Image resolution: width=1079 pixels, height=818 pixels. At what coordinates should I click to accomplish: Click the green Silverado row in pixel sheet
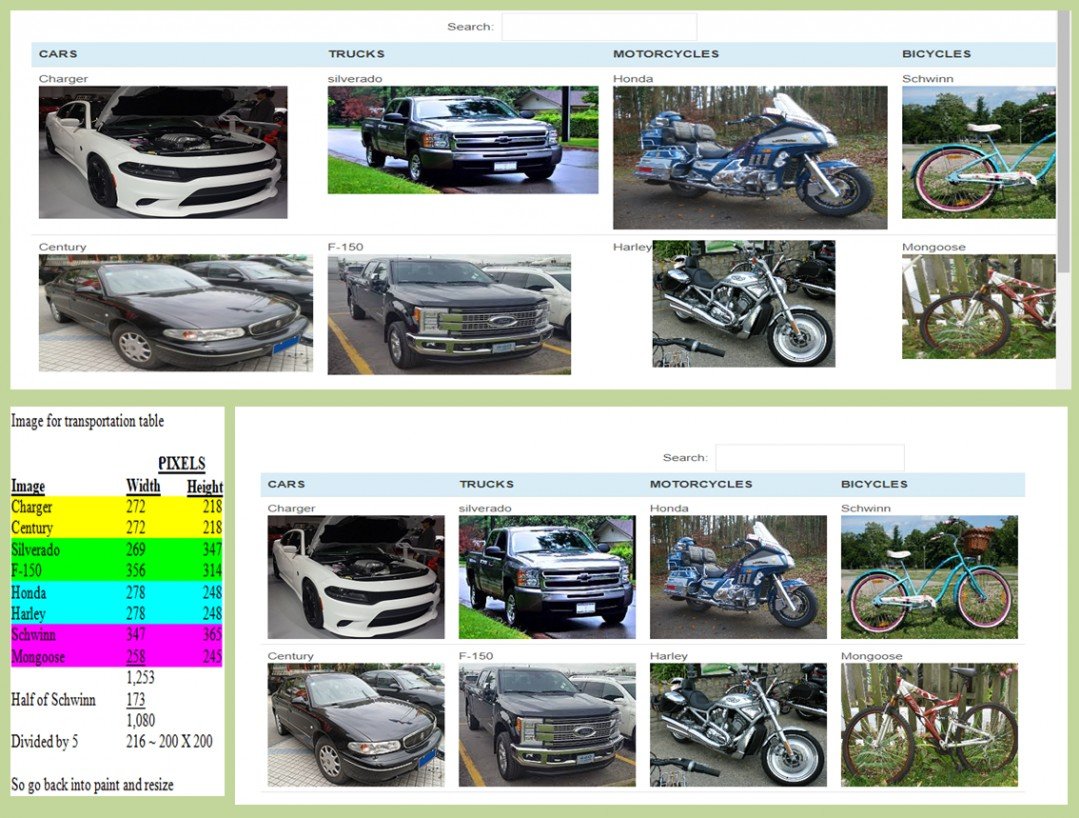click(116, 549)
